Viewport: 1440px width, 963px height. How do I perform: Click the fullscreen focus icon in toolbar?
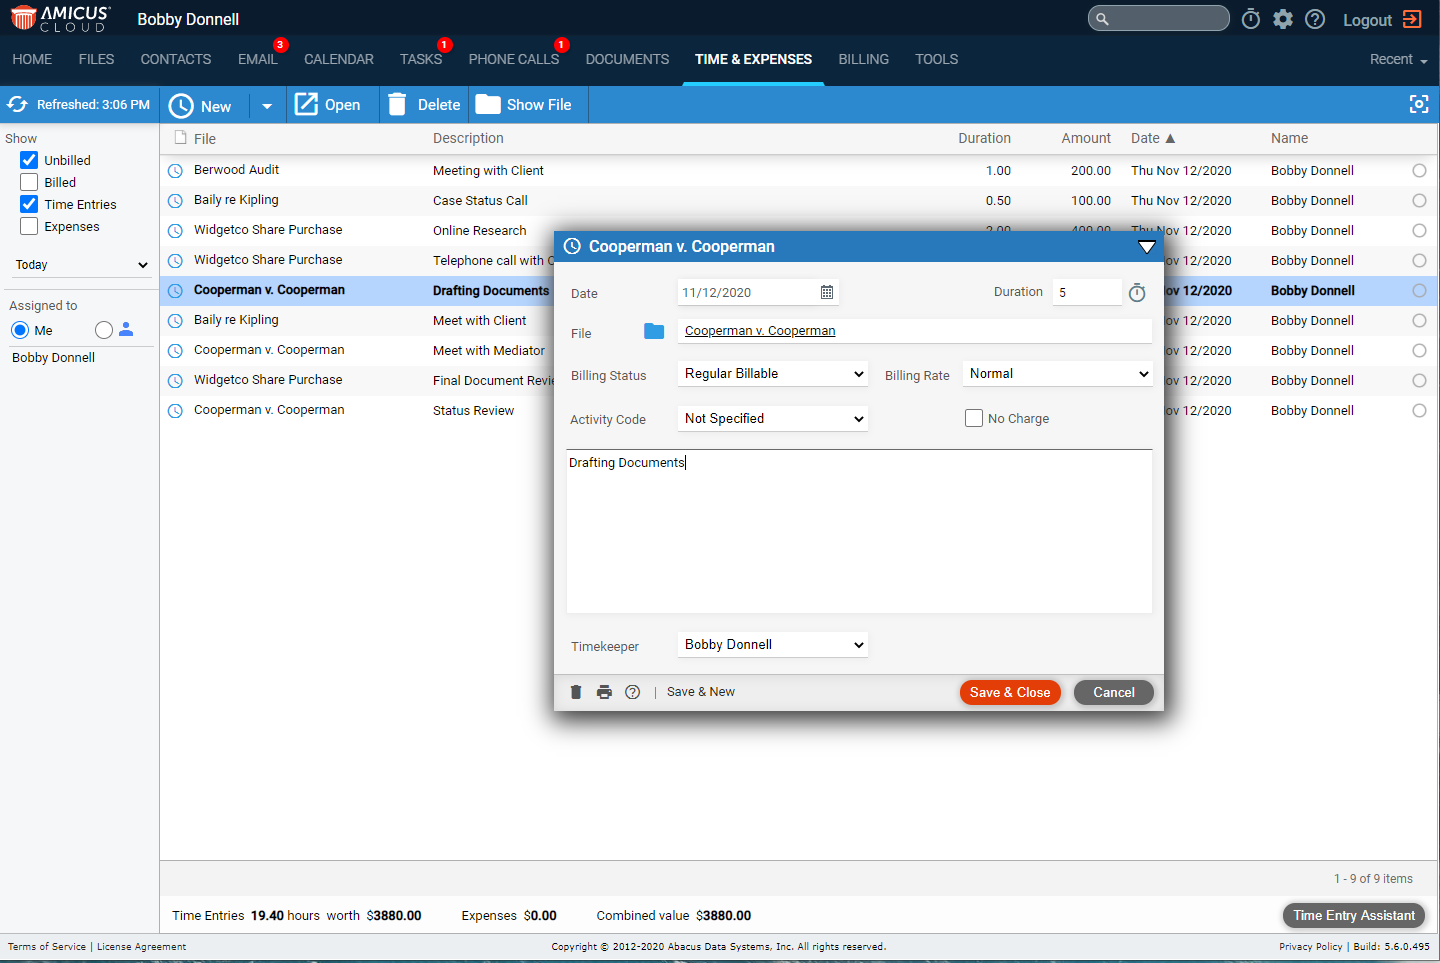pos(1419,104)
